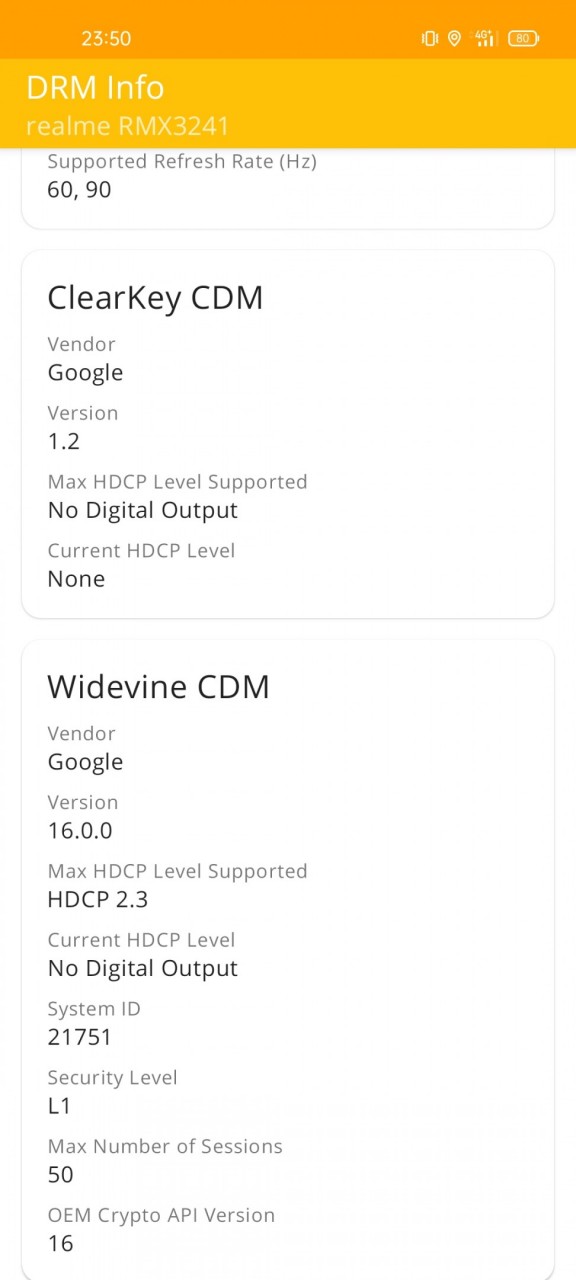Tap the Supported Refresh Rate value 60, 90
This screenshot has height=1280, width=576.
pos(79,189)
